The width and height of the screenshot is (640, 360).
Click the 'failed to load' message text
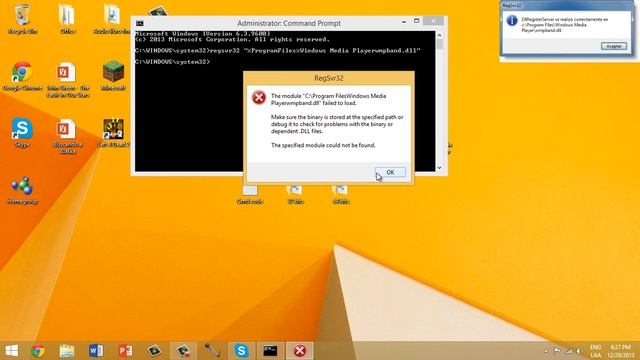point(328,100)
